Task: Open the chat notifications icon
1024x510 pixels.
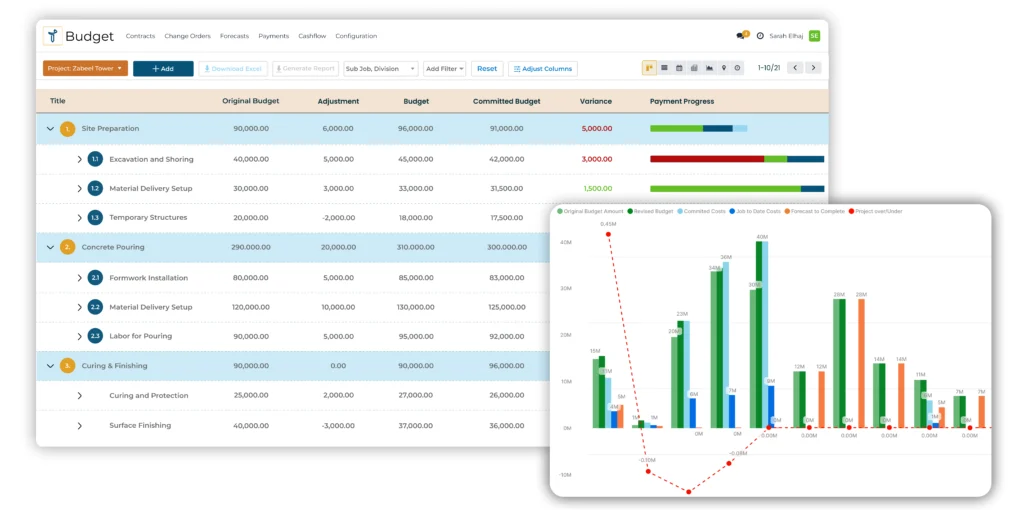Action: (x=741, y=36)
